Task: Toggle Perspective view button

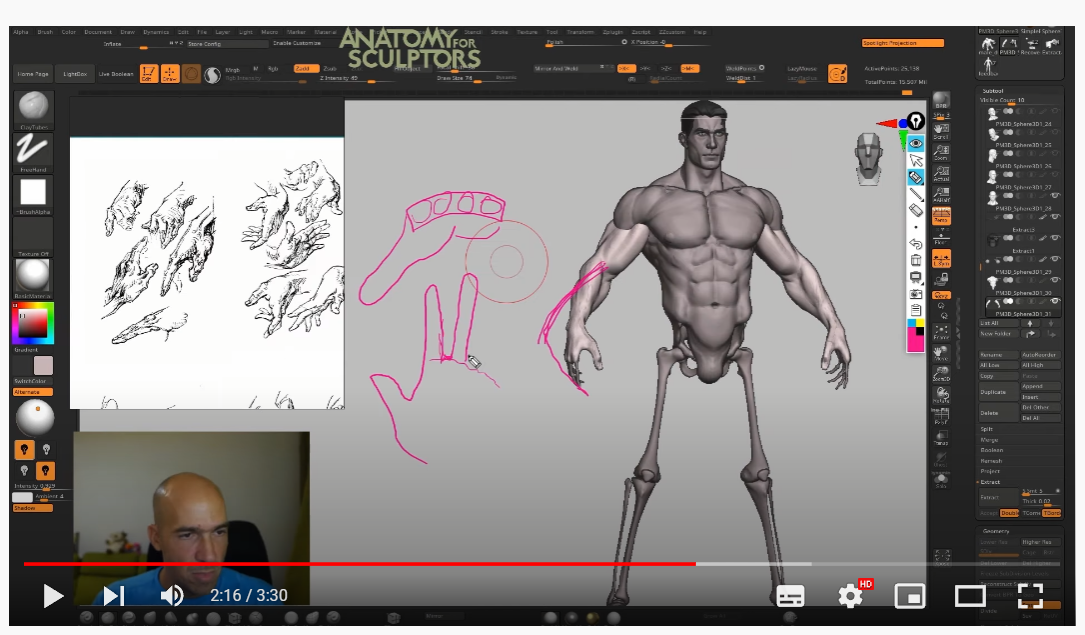Action: click(941, 216)
